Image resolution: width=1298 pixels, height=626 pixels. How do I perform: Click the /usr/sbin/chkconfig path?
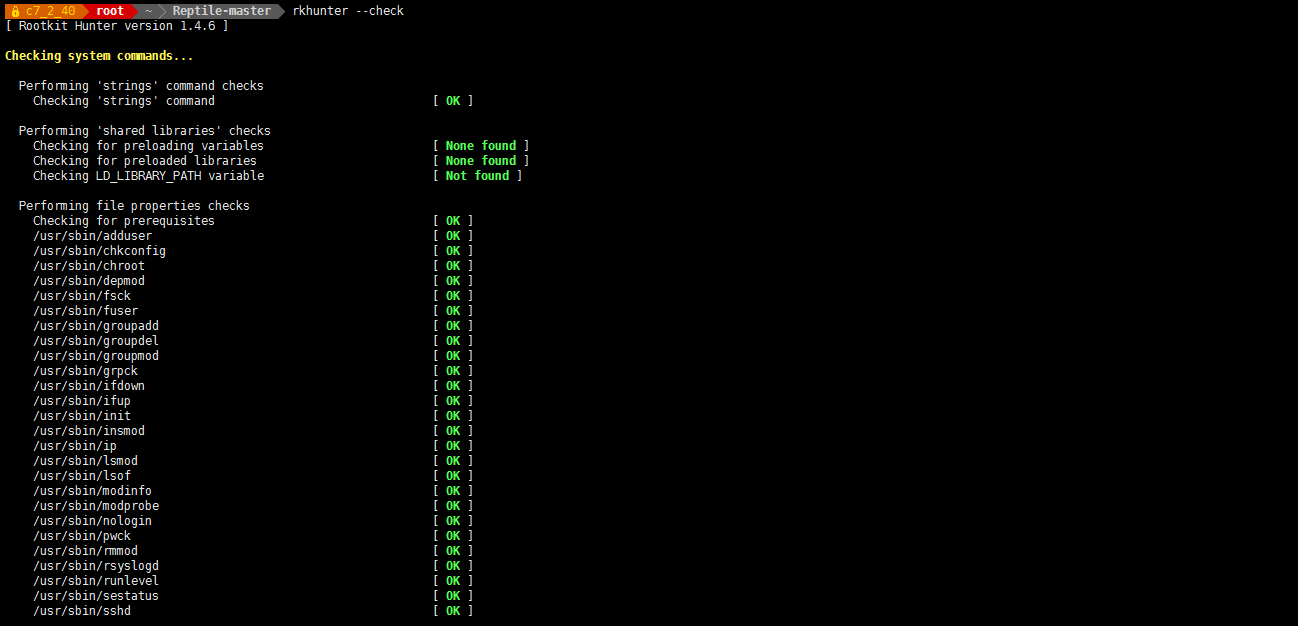[99, 251]
